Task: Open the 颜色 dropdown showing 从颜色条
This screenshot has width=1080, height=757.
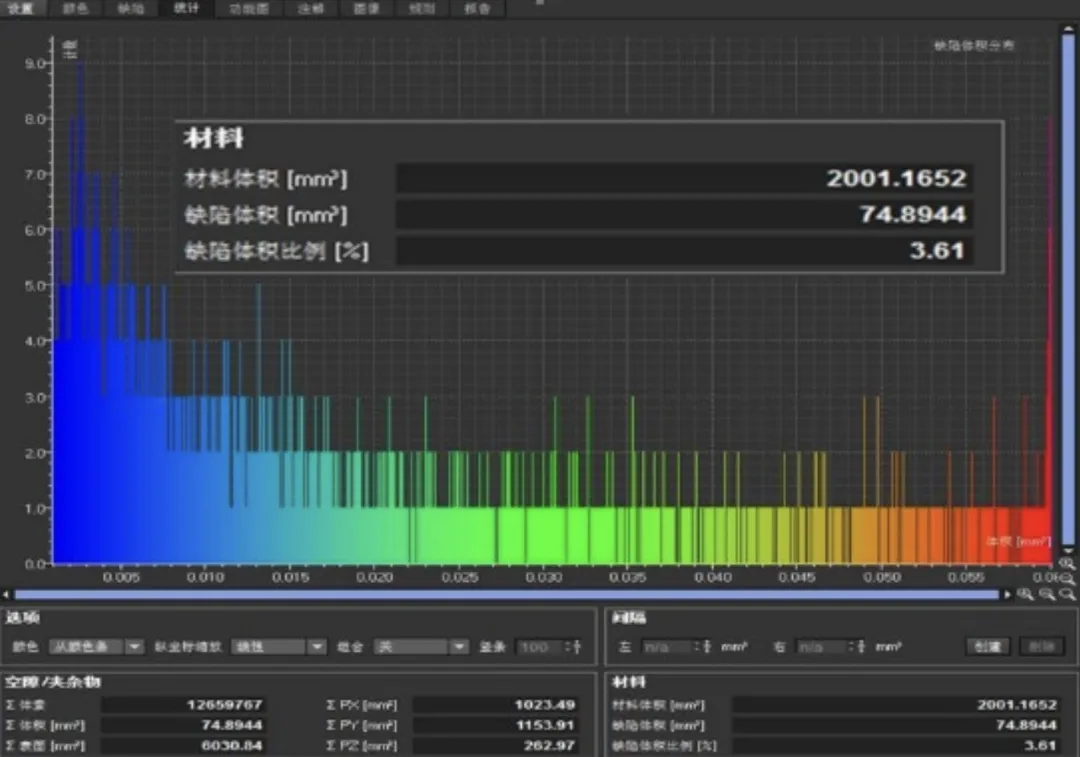Action: pyautogui.click(x=96, y=646)
